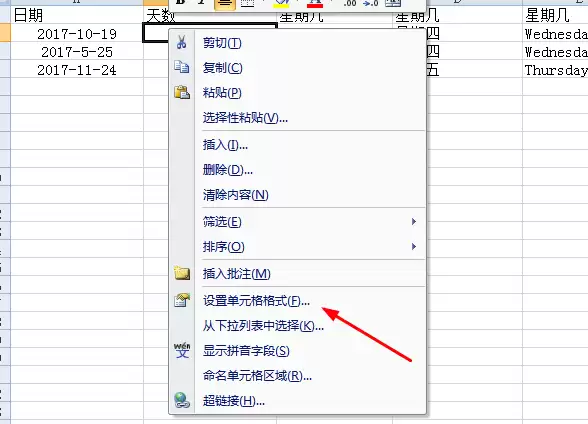This screenshot has height=424, width=588.
Task: Select the highlighted row header of the 2017-10-19 row
Action: (x=5, y=33)
